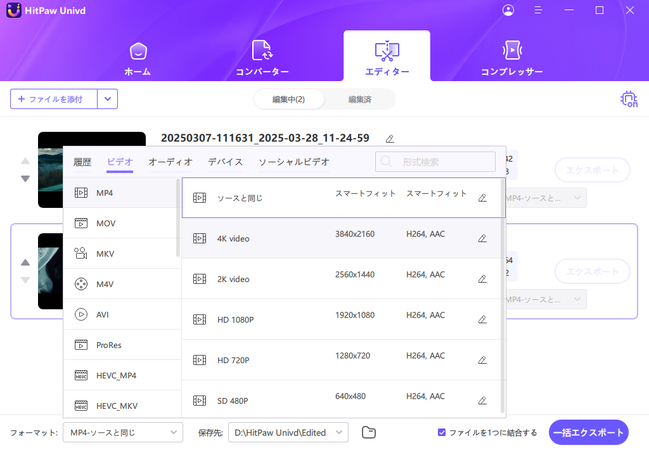Click the 4K video preset film icon
The width and height of the screenshot is (649, 450).
200,238
